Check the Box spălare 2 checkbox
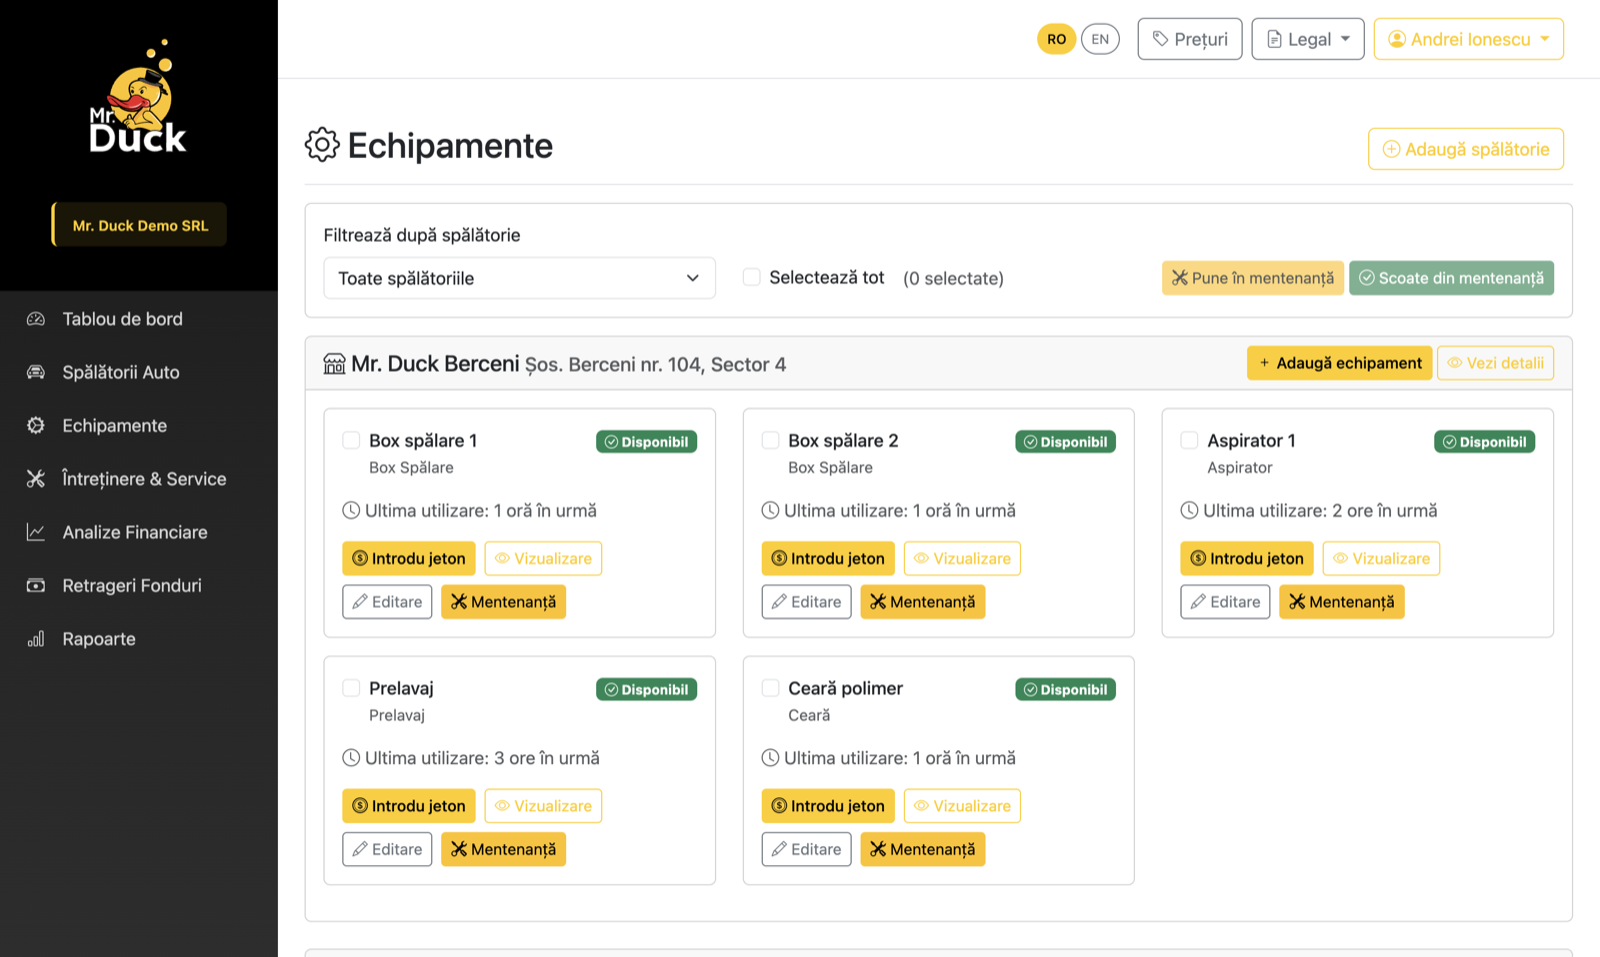 tap(770, 440)
